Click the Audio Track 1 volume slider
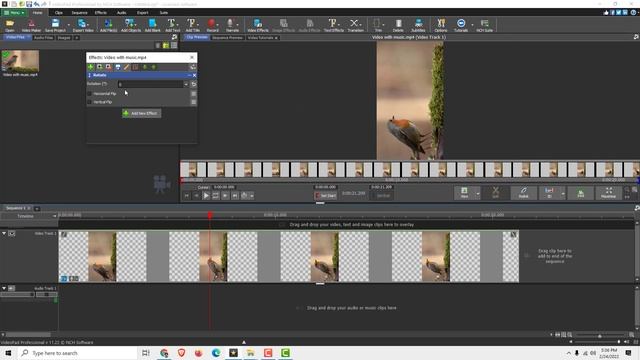 click(18, 294)
